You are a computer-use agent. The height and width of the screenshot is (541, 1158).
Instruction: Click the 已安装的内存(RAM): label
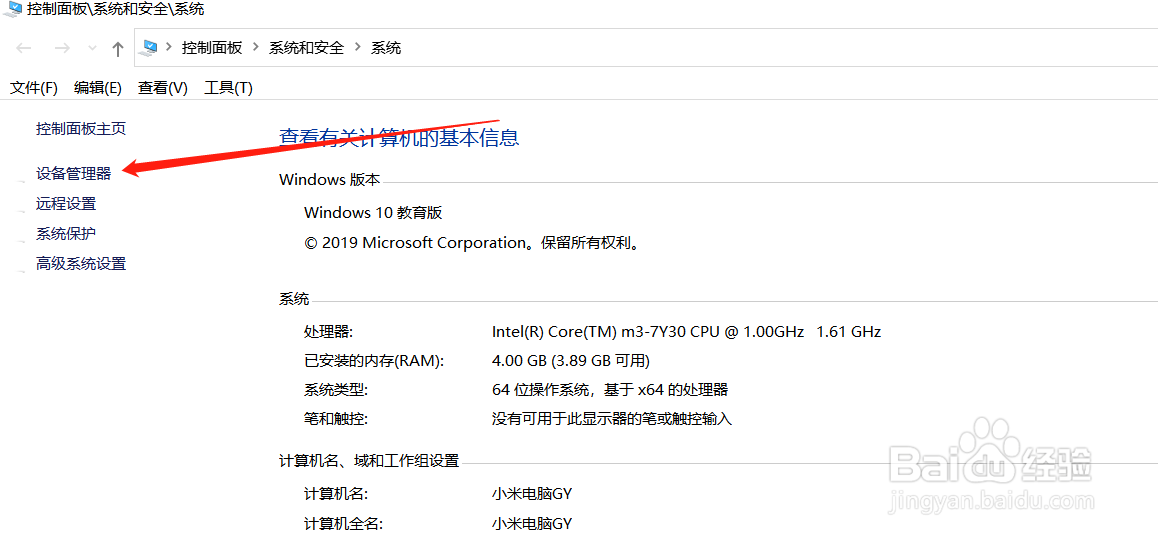point(374,361)
